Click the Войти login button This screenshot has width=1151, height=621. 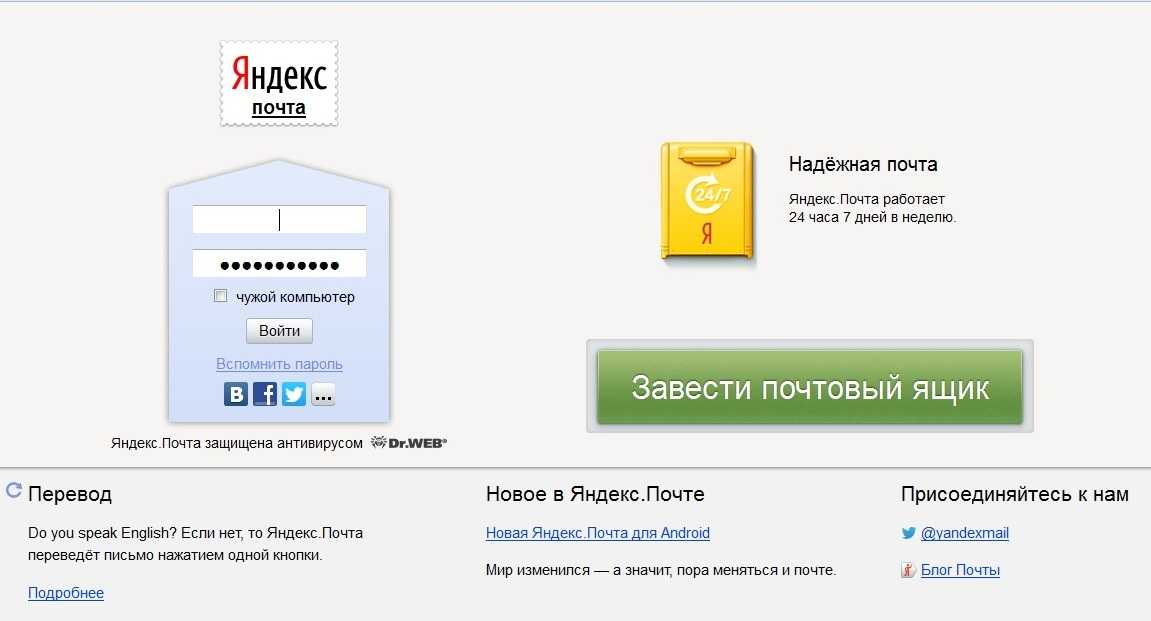pos(279,331)
